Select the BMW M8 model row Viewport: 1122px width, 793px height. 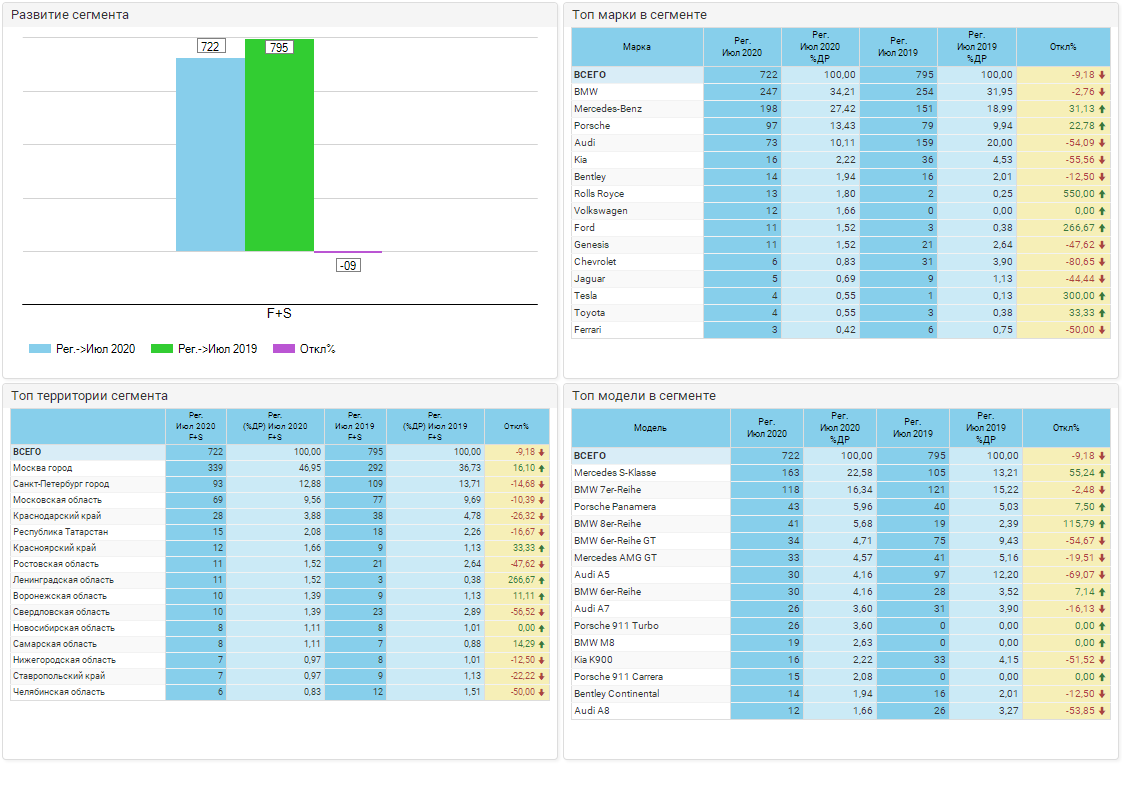pyautogui.click(x=841, y=643)
